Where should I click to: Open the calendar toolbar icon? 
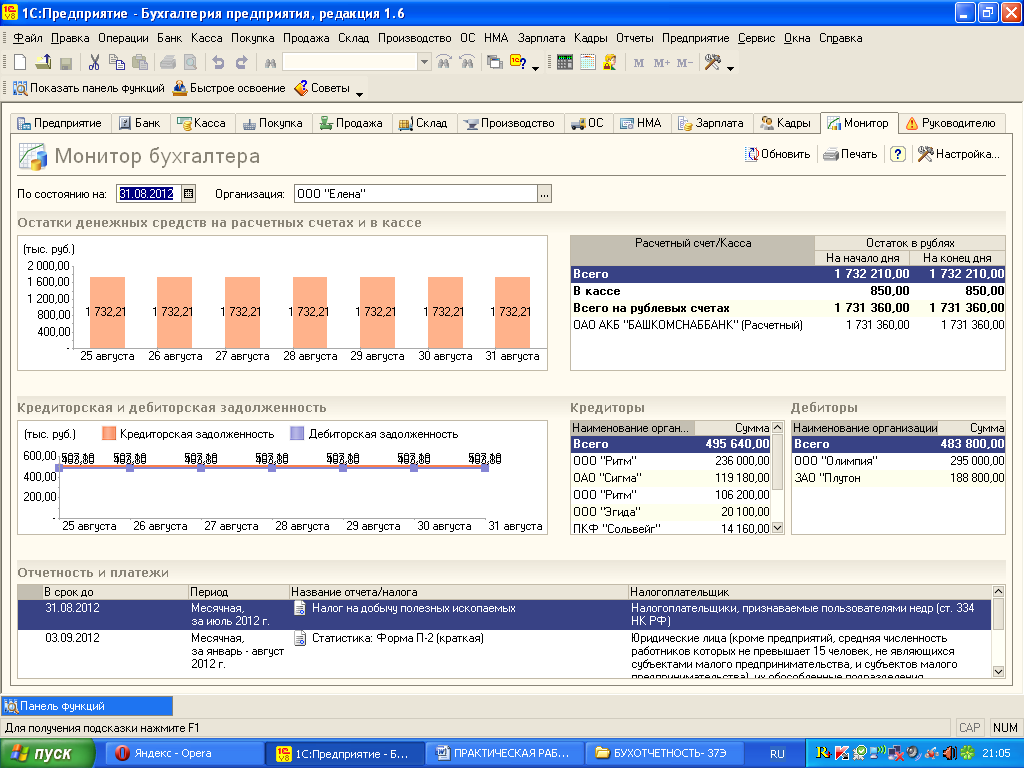588,63
